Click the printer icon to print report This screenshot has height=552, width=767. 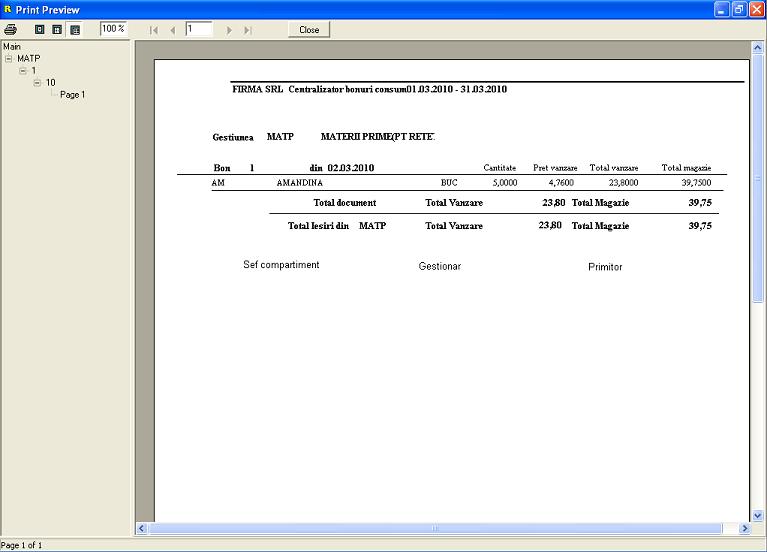coord(11,29)
